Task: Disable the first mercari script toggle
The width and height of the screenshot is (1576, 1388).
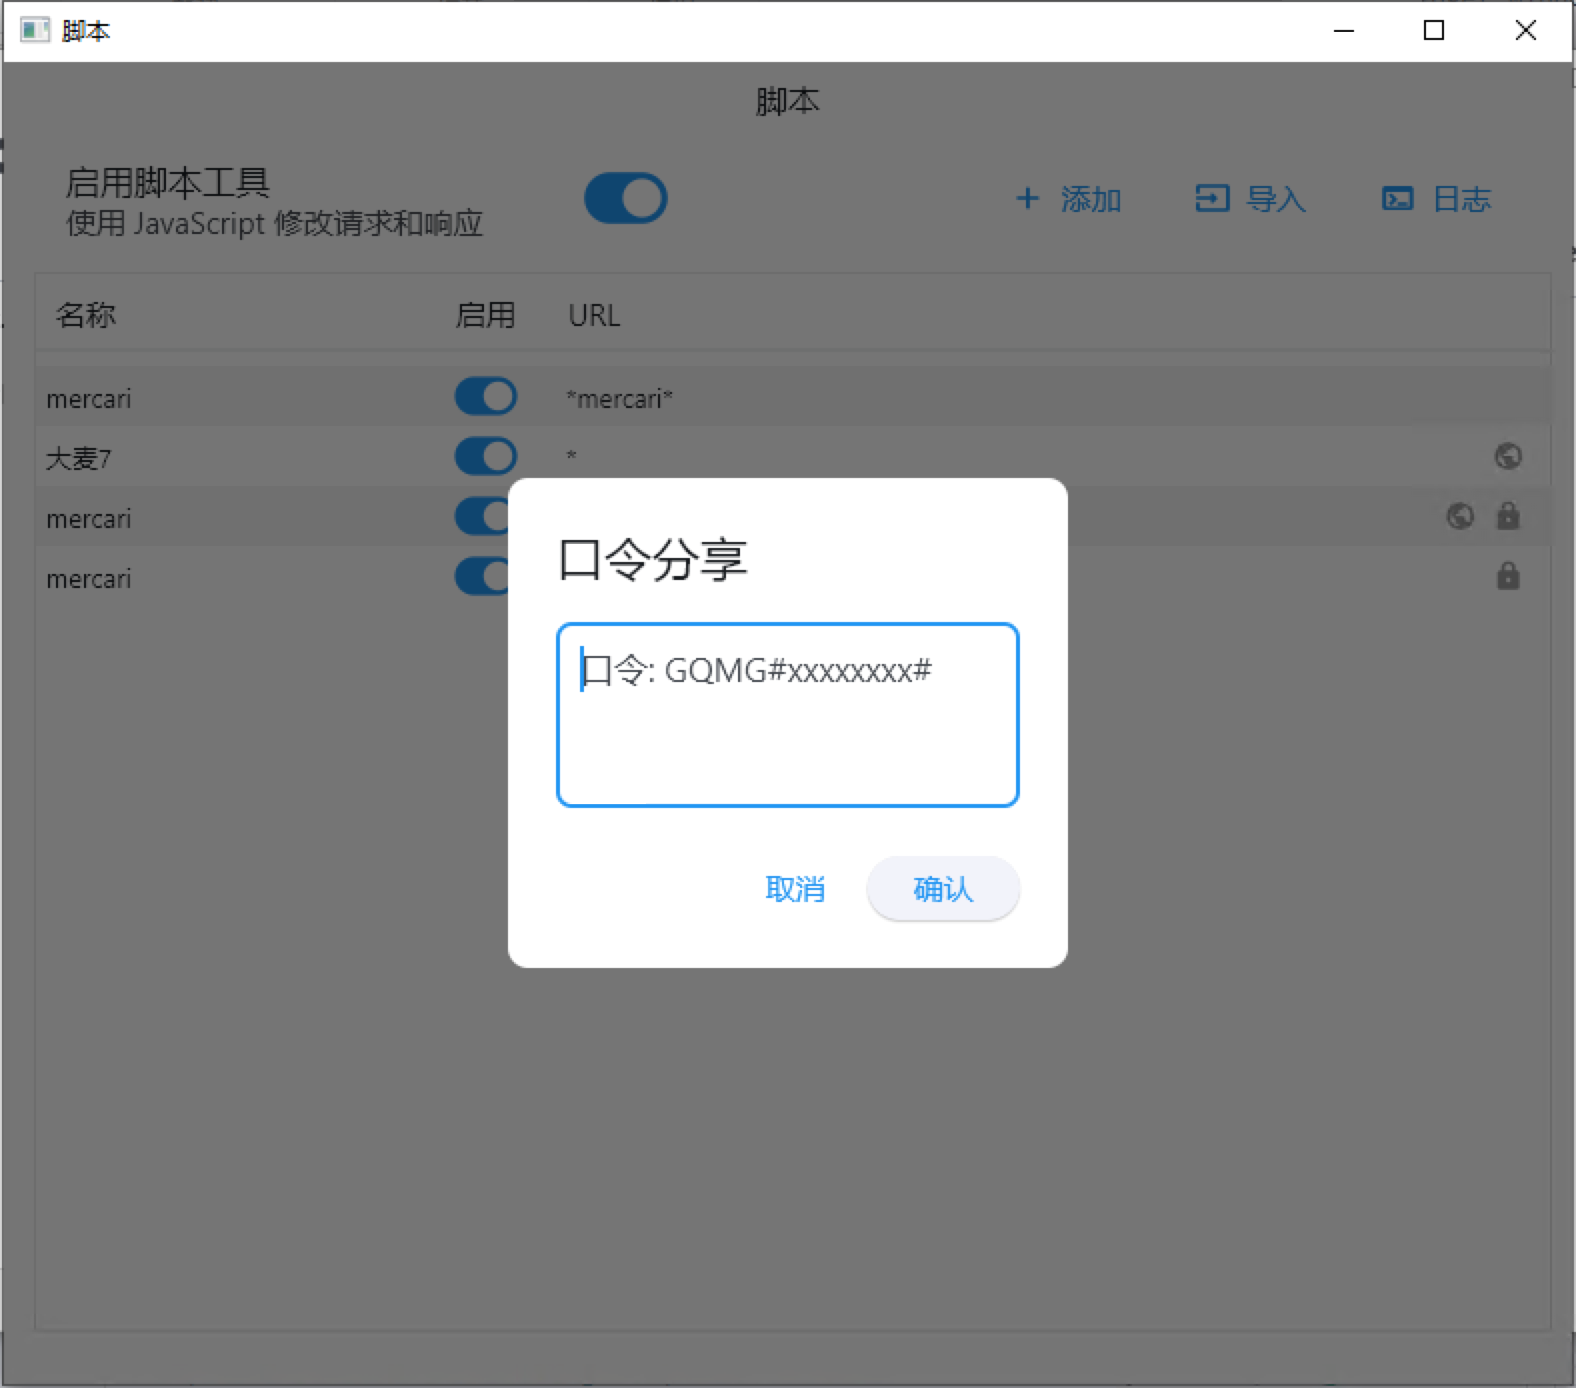Action: pyautogui.click(x=485, y=396)
